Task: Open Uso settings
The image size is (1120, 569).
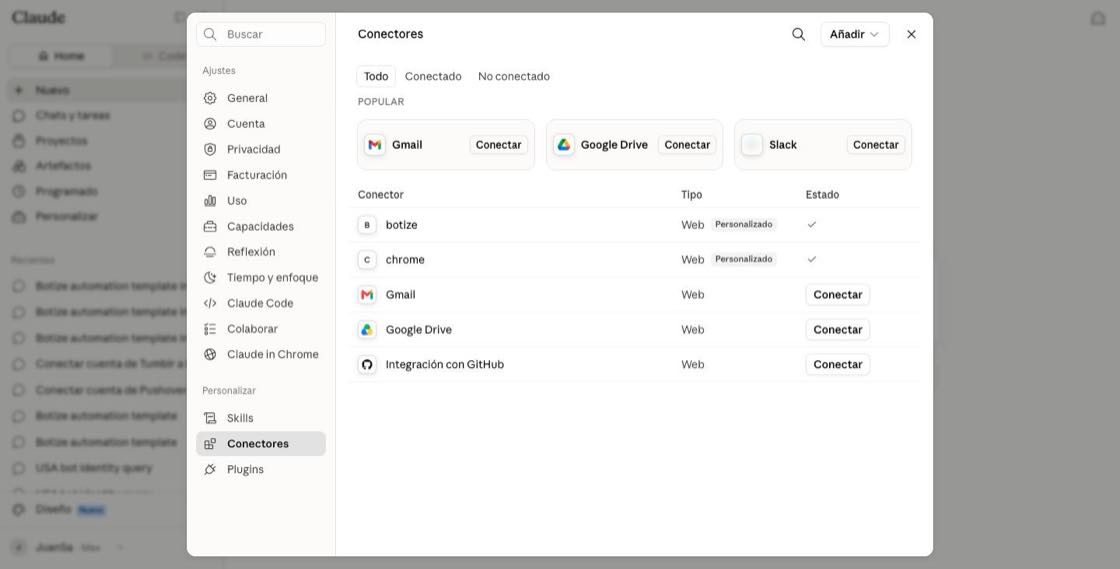Action: (261, 201)
